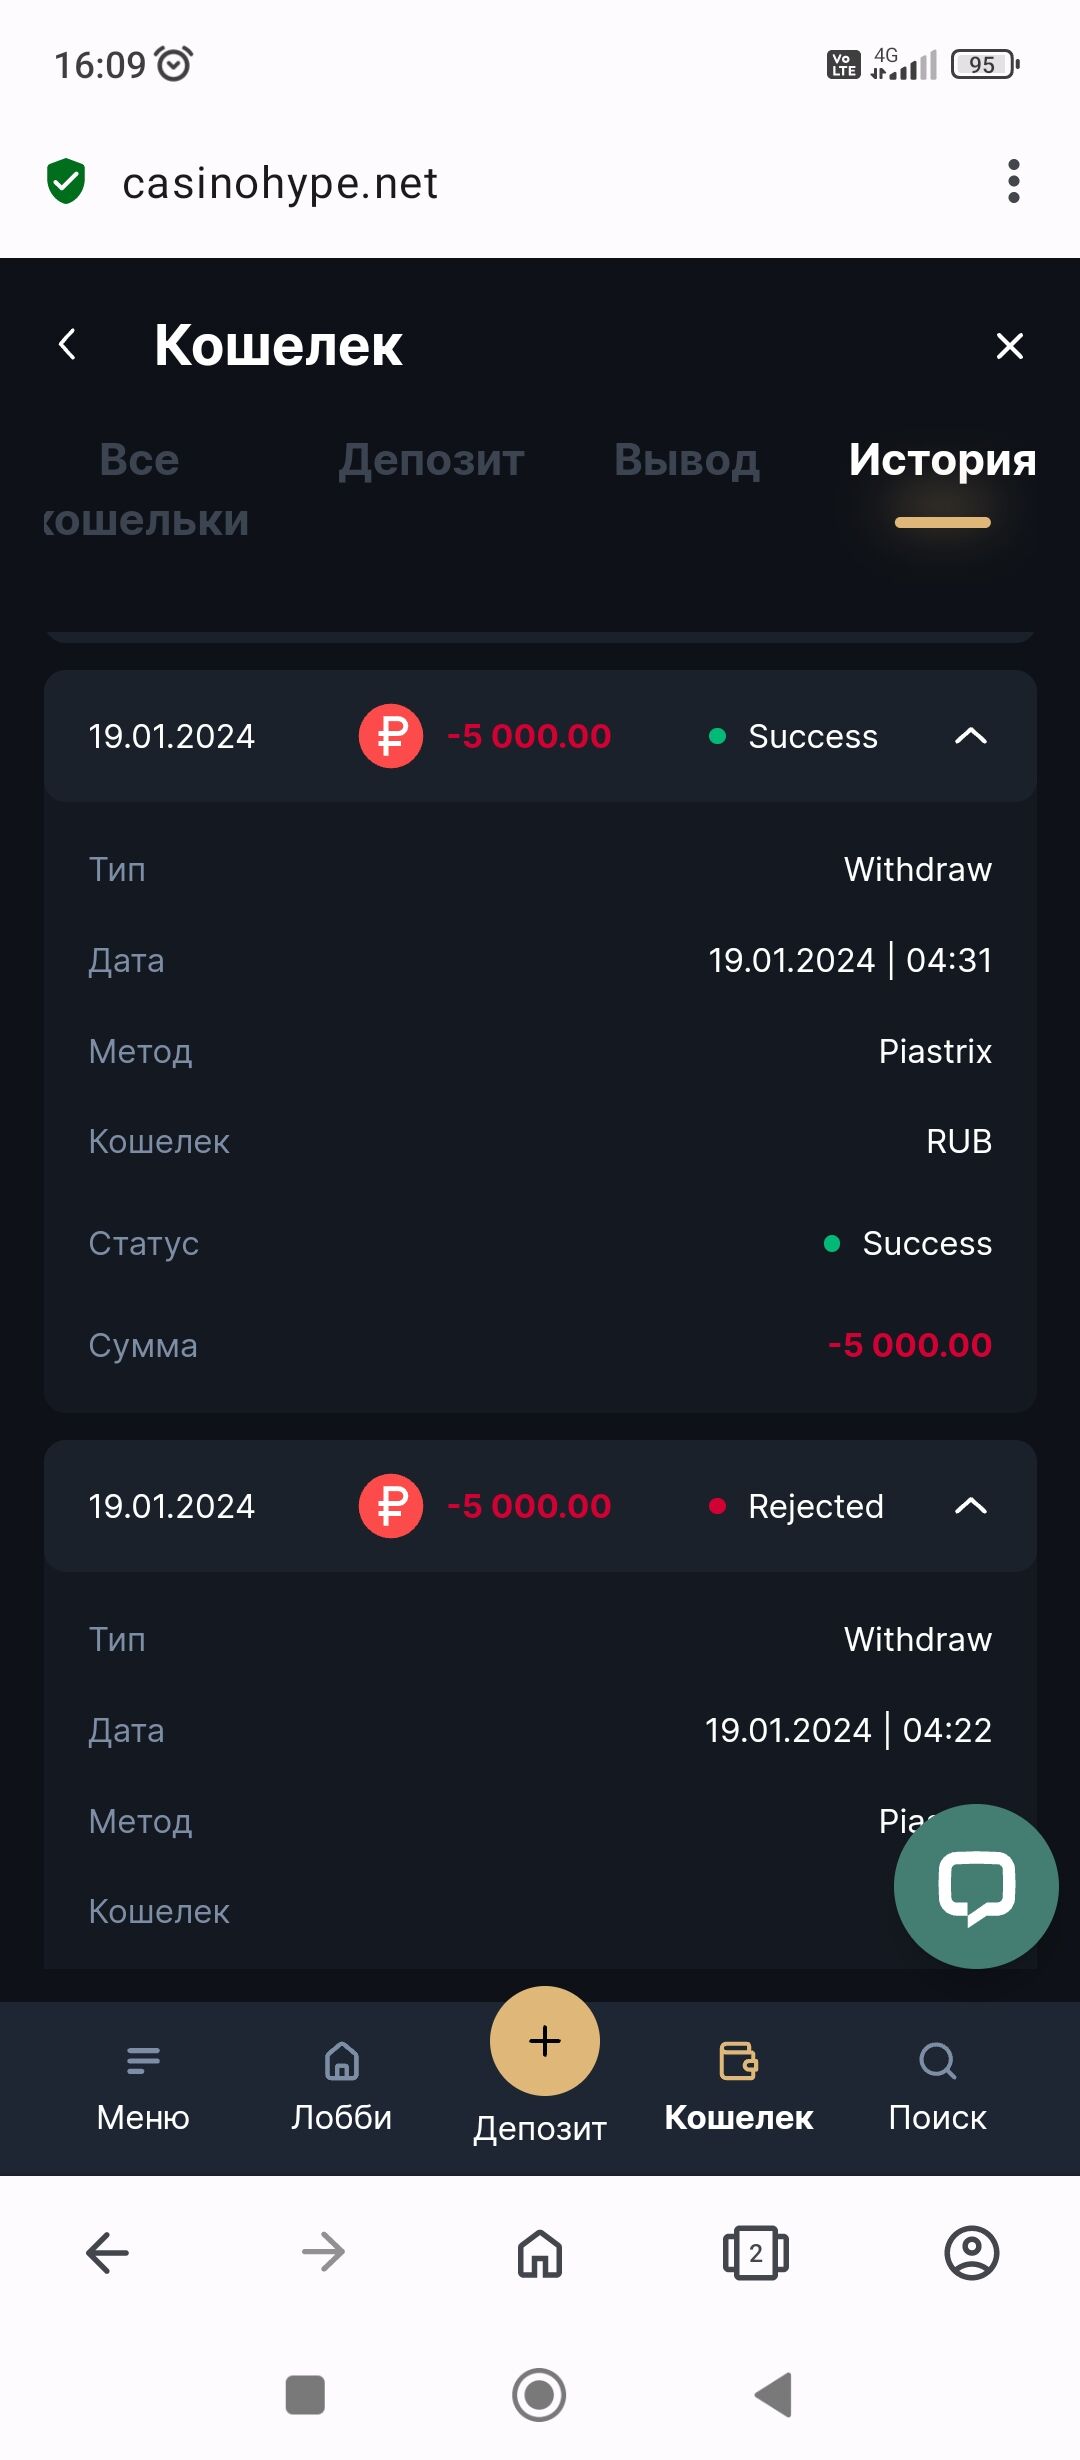Tap the Меню hamburger icon
1080x2460 pixels.
(x=143, y=2060)
